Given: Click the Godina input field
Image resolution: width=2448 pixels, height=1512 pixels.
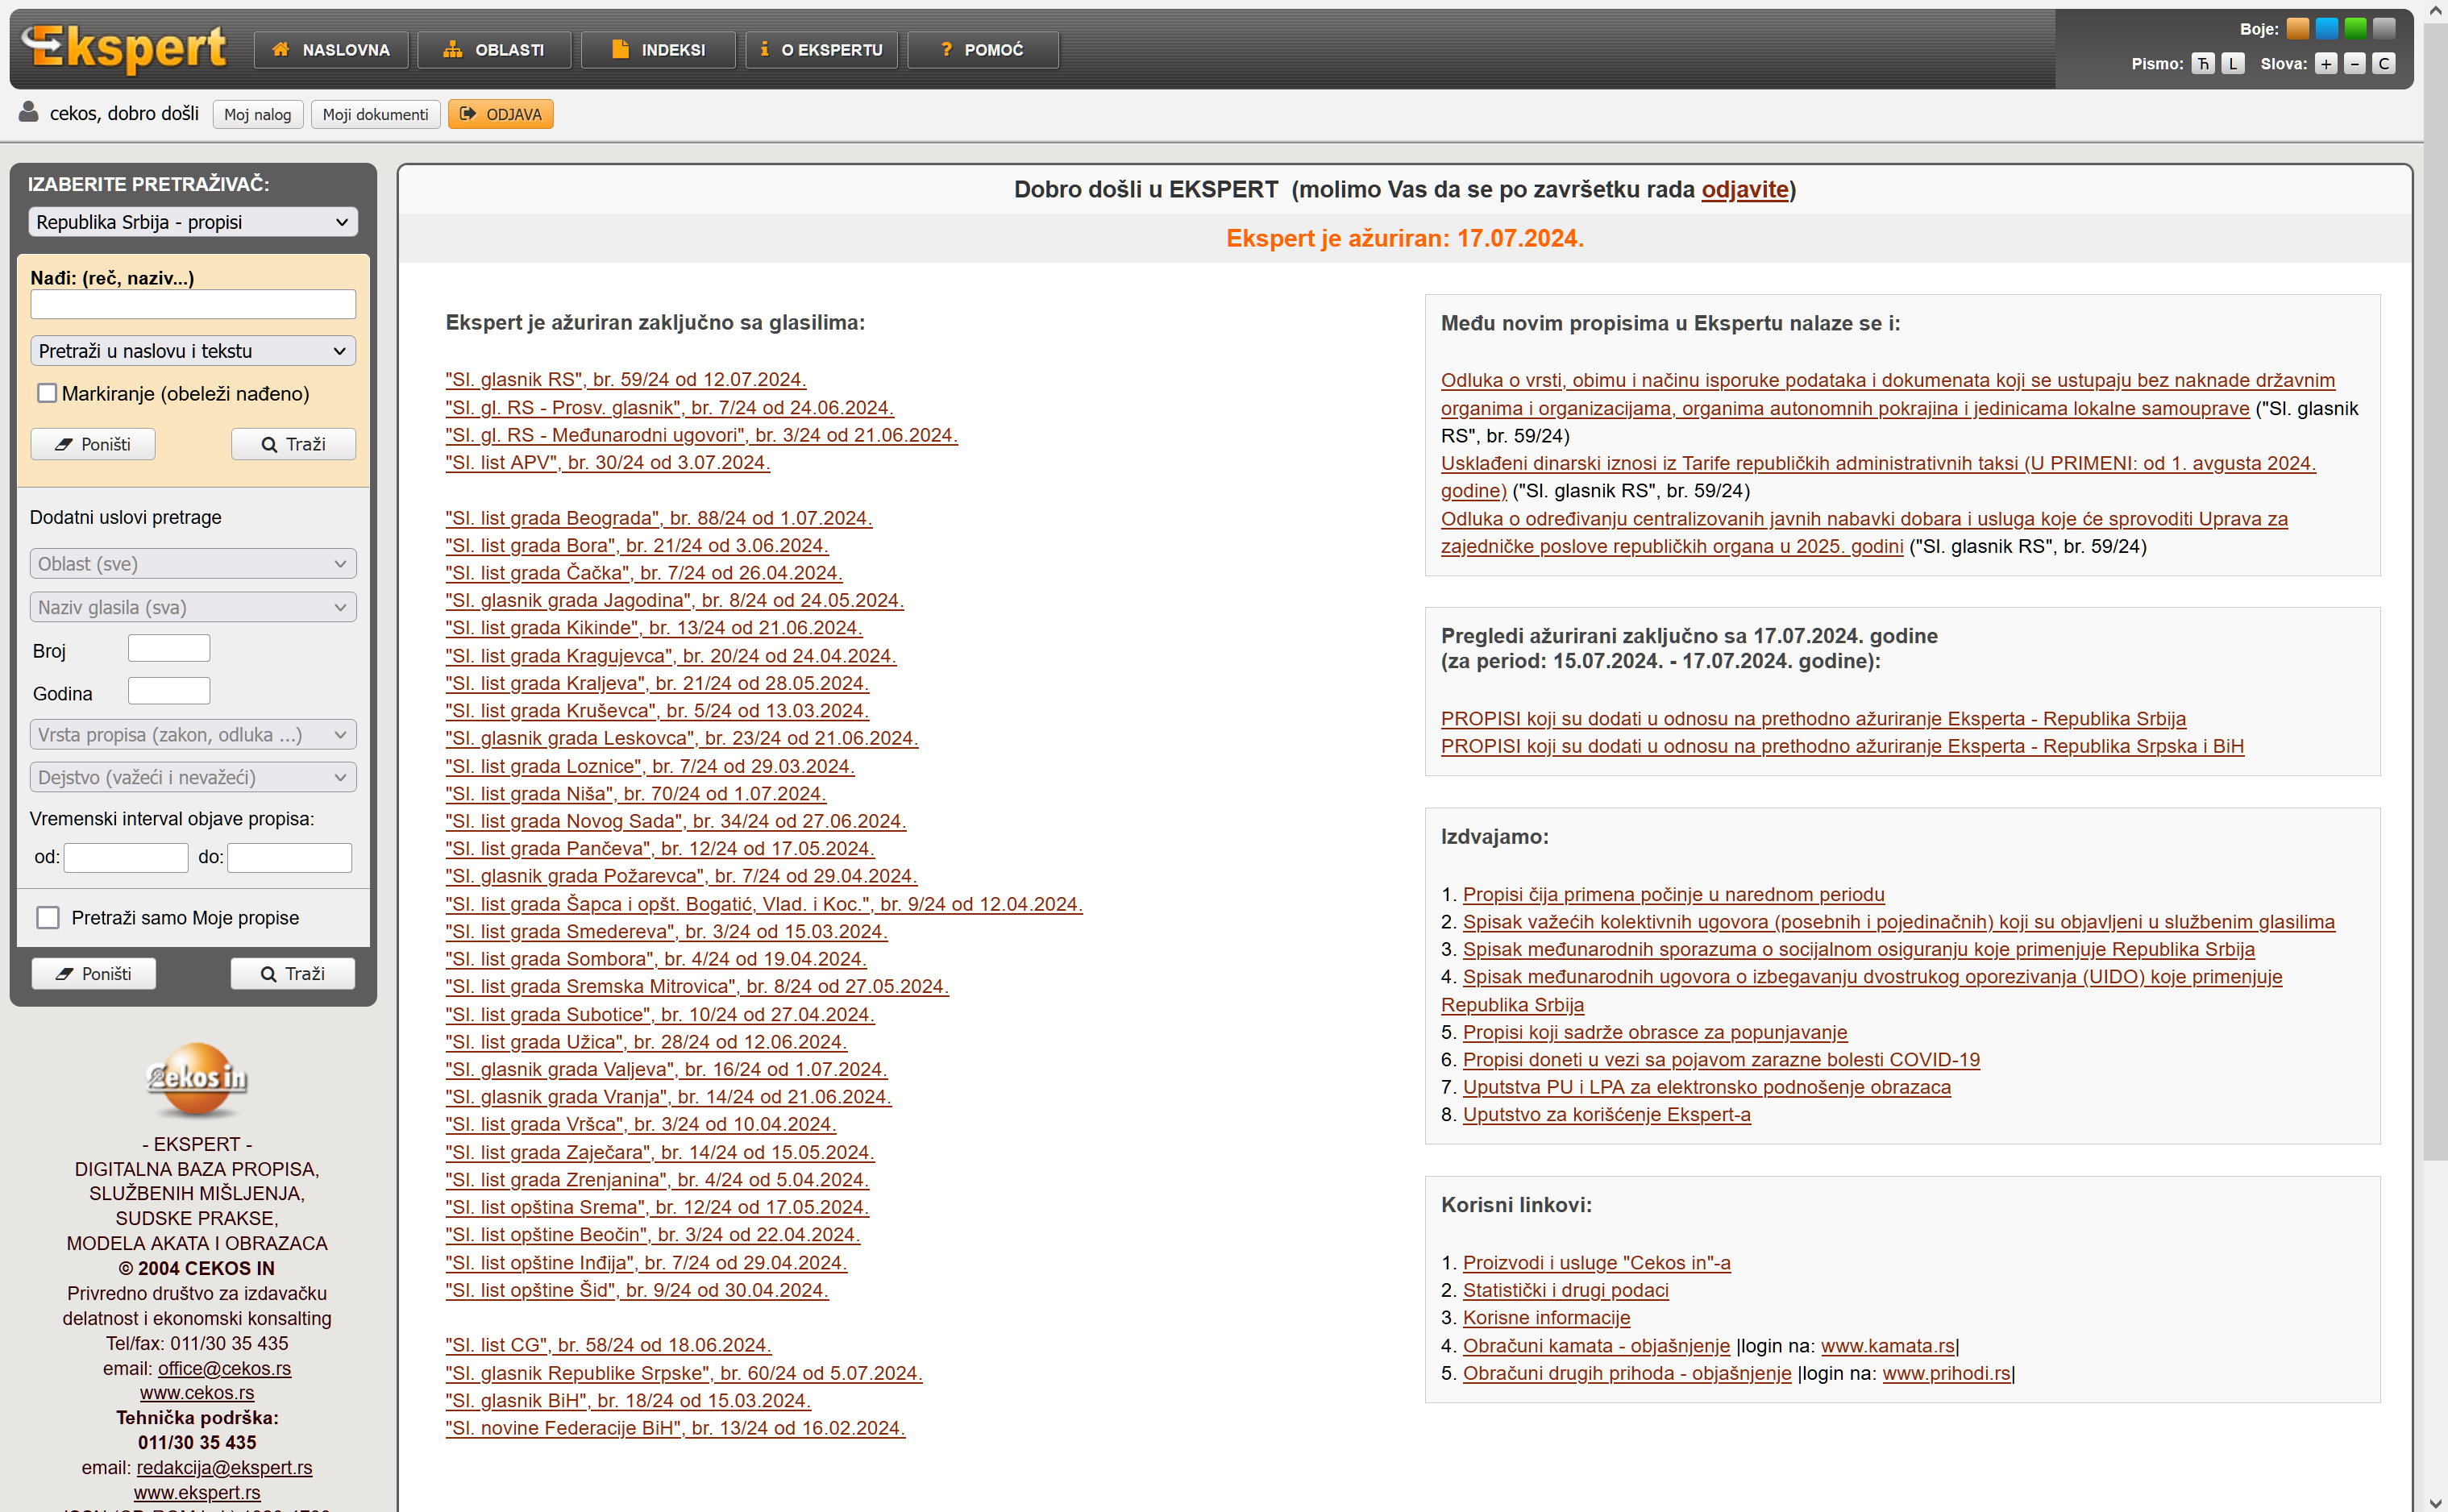Looking at the screenshot, I should (x=169, y=691).
